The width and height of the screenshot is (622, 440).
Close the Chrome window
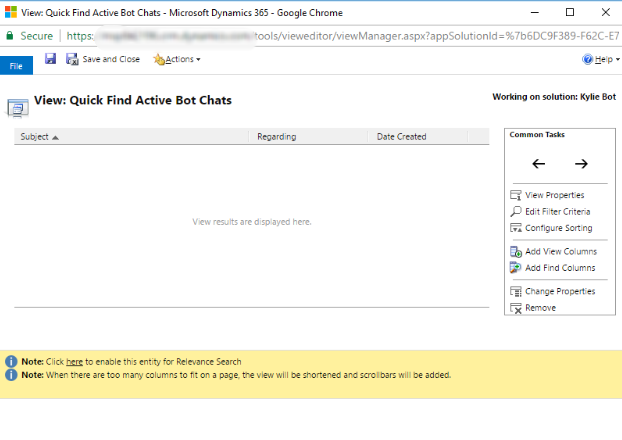605,12
